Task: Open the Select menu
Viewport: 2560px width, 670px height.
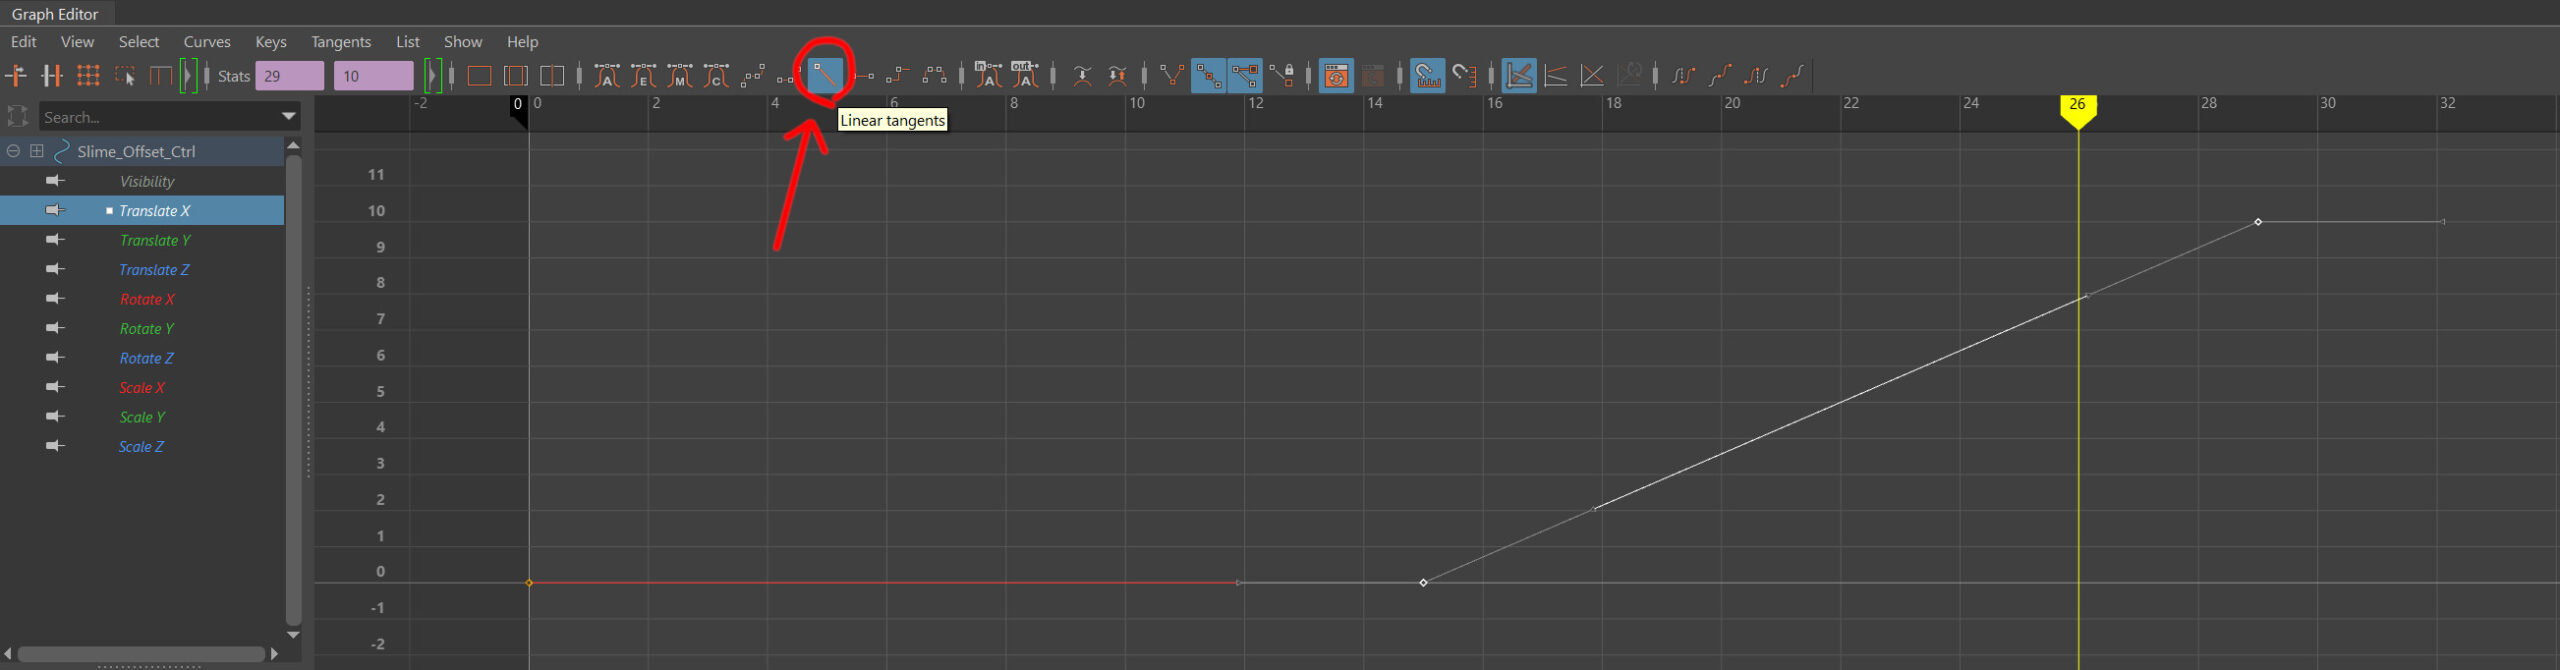Action: click(139, 41)
